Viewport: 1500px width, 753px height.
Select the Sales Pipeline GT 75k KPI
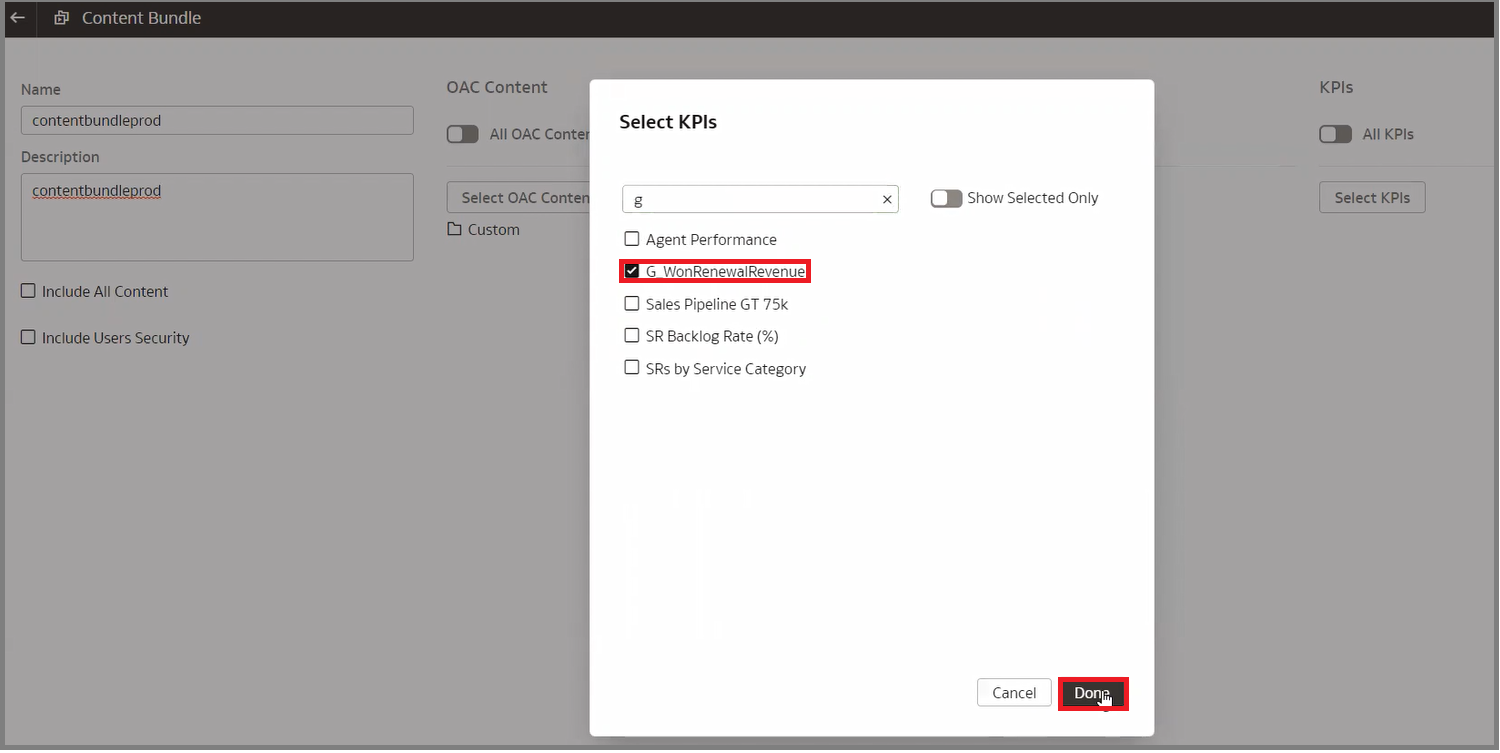point(631,303)
